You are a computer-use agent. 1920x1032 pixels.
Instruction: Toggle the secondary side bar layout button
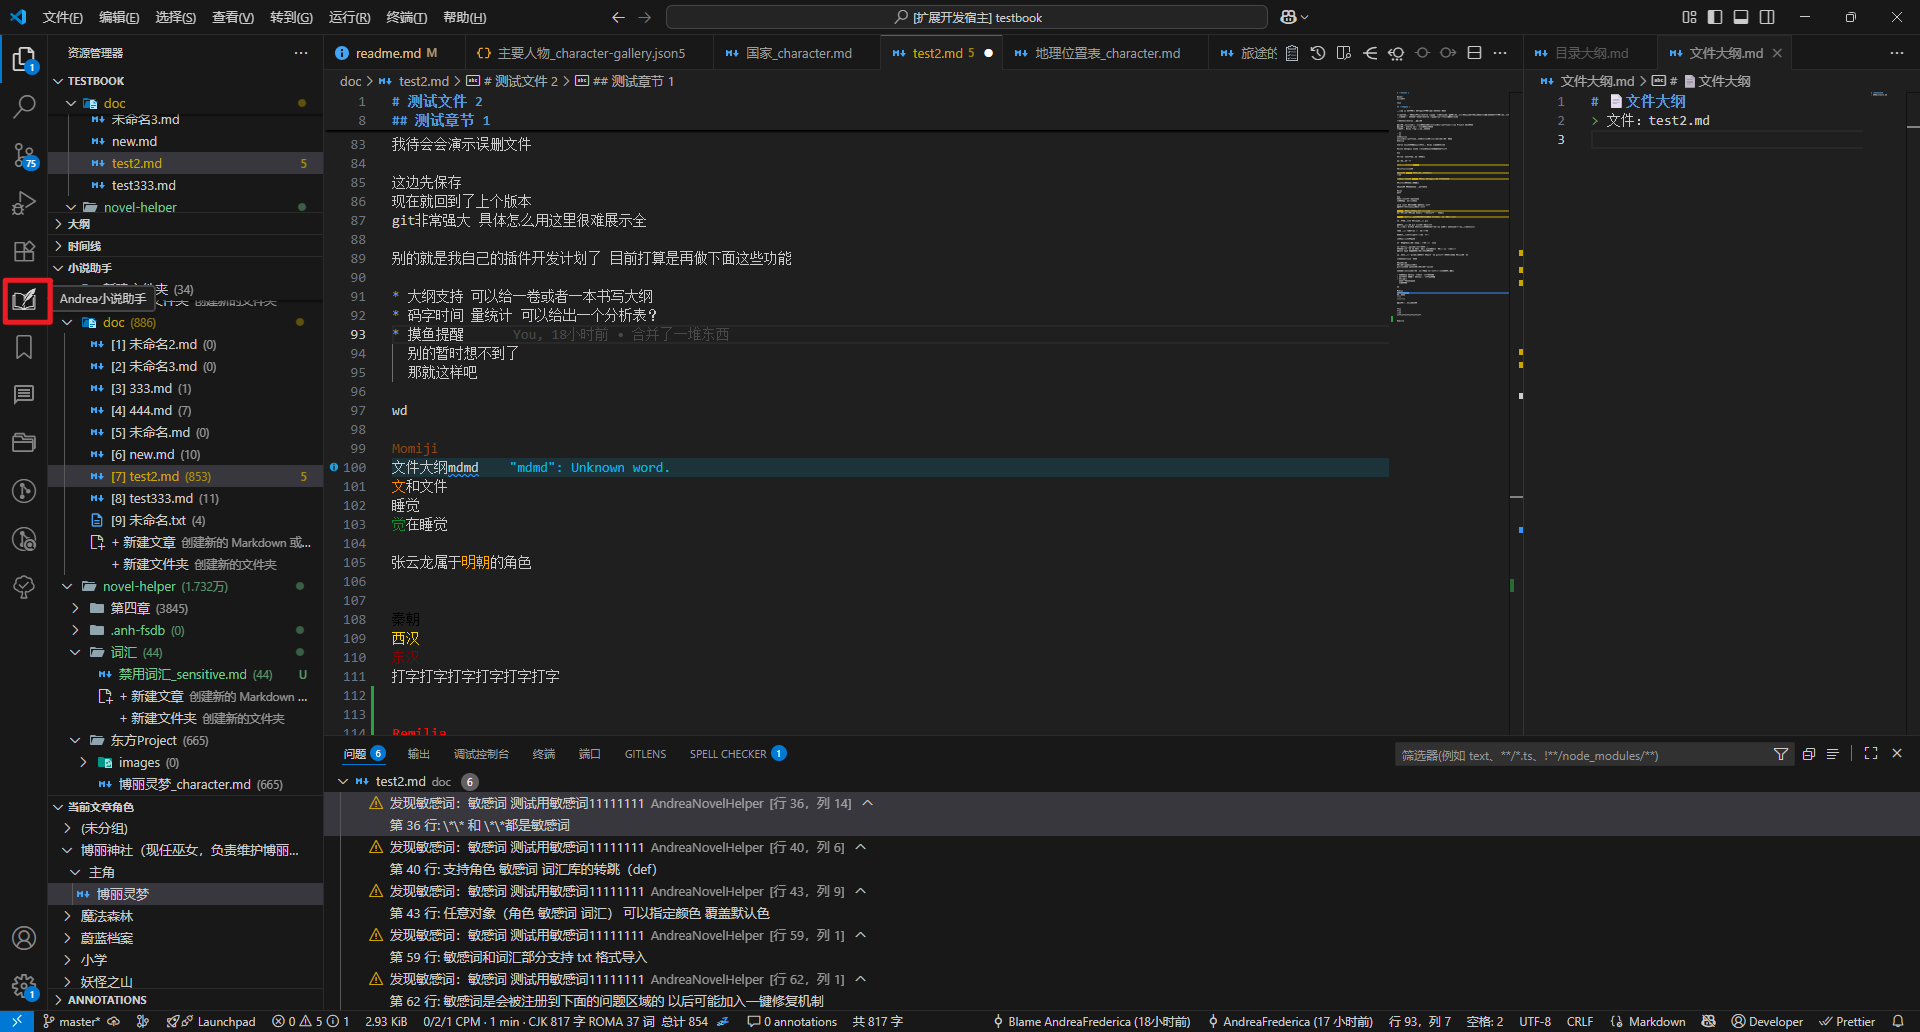pyautogui.click(x=1767, y=17)
